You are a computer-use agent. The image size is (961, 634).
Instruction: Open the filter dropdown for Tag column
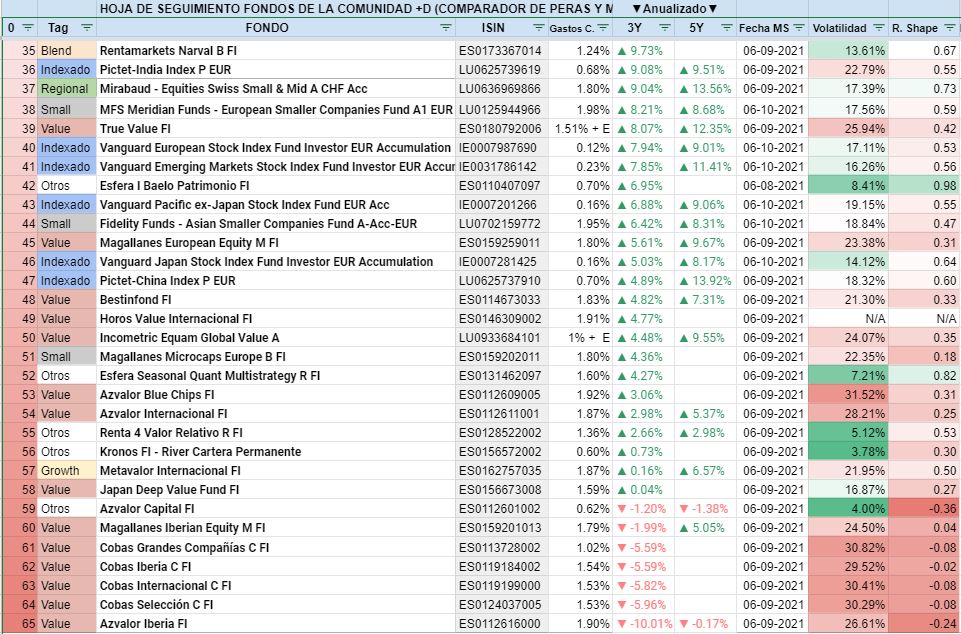click(x=87, y=28)
